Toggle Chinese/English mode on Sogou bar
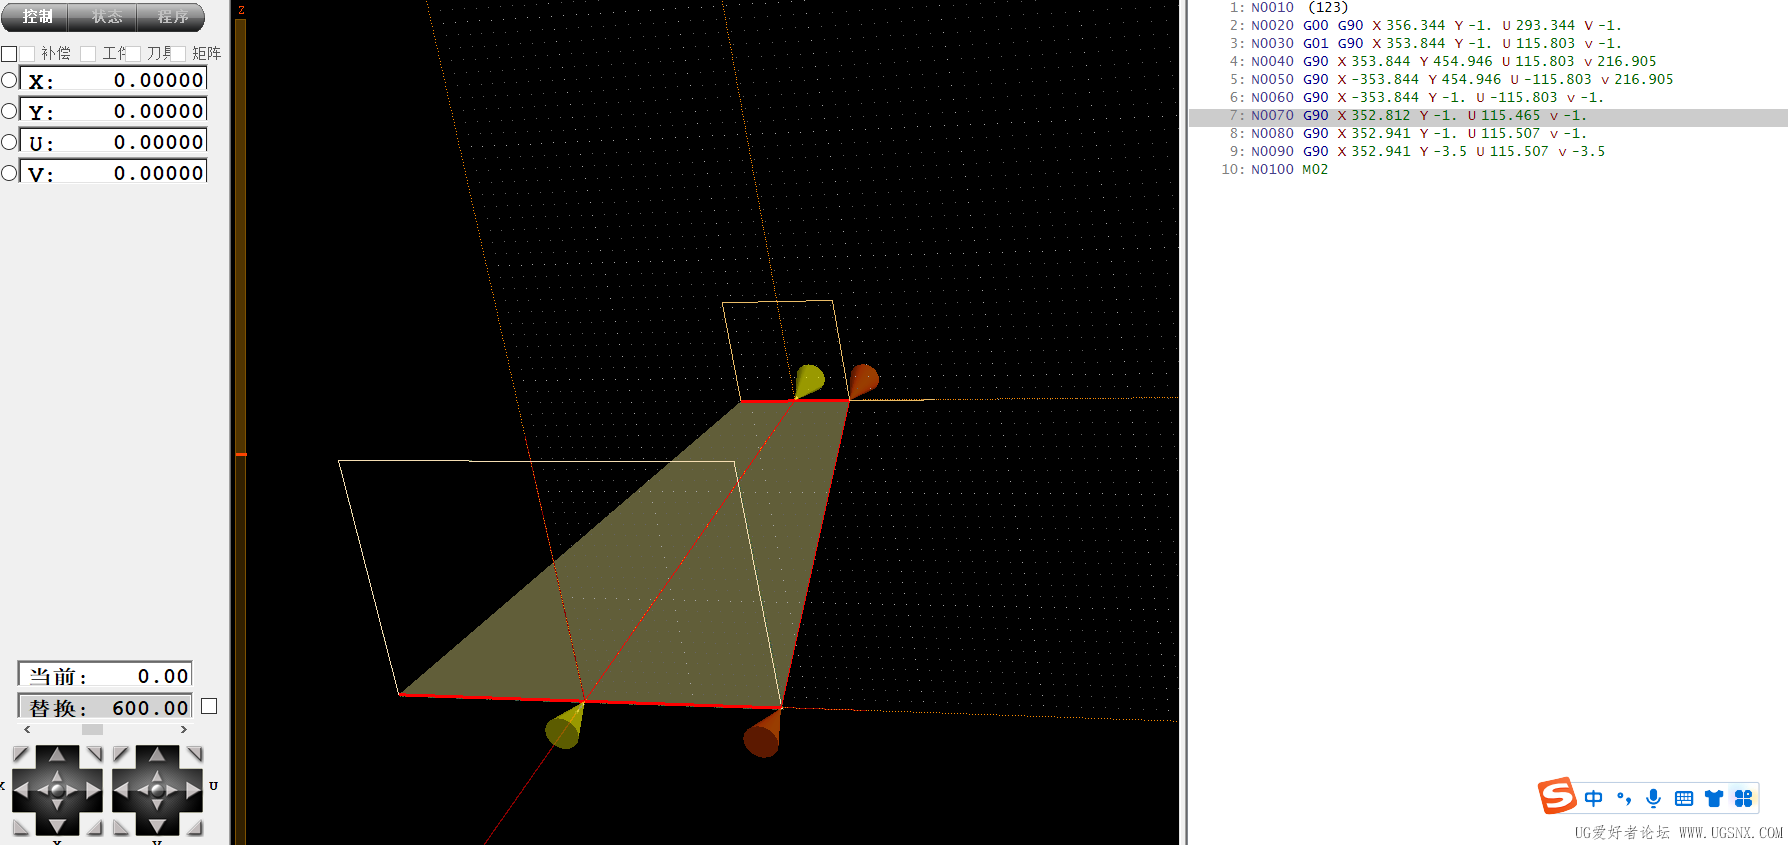1788x845 pixels. click(1594, 798)
